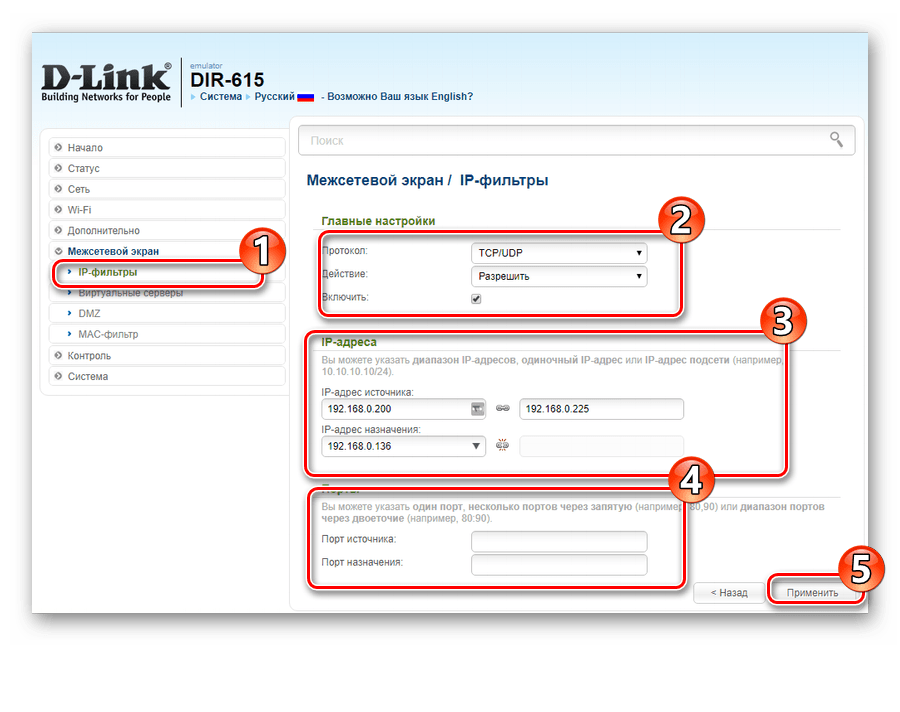
Task: Click the DIR-615 model title
Action: pos(227,79)
